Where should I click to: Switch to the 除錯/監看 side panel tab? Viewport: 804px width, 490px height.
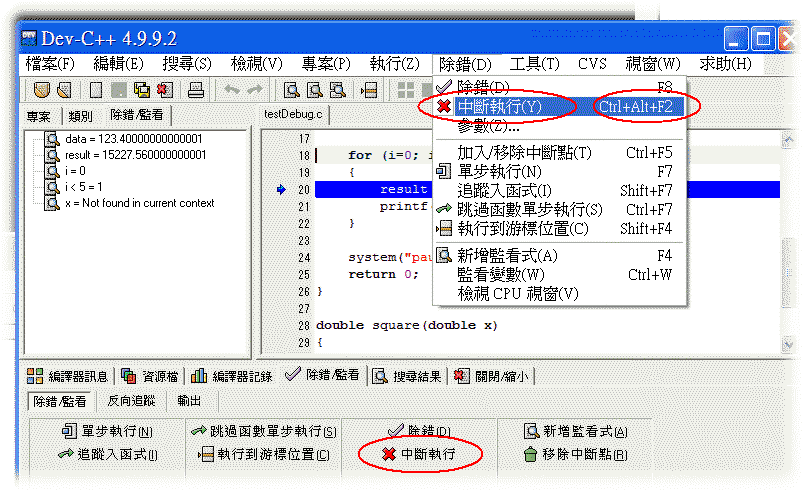click(x=137, y=115)
